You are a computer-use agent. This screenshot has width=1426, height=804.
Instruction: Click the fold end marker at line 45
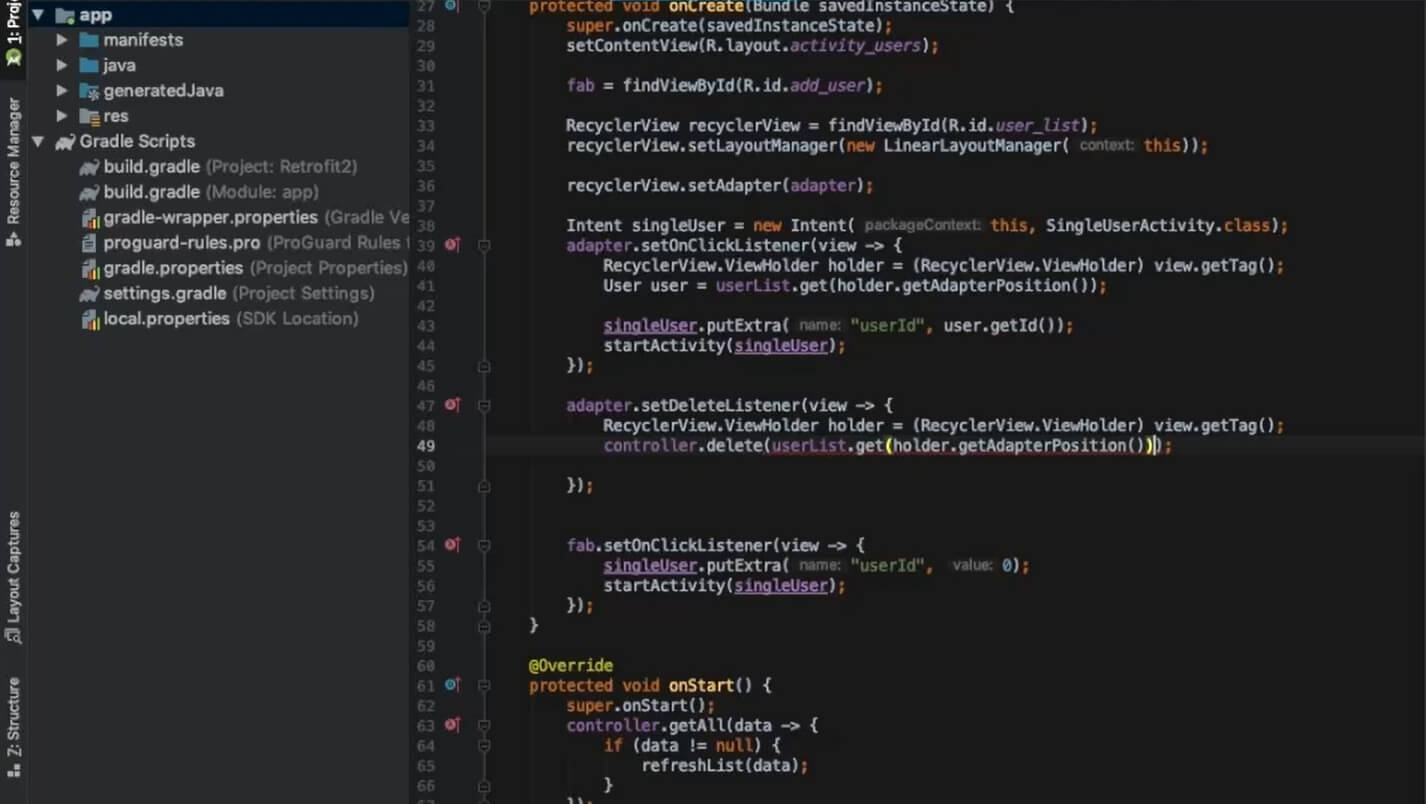(x=484, y=366)
